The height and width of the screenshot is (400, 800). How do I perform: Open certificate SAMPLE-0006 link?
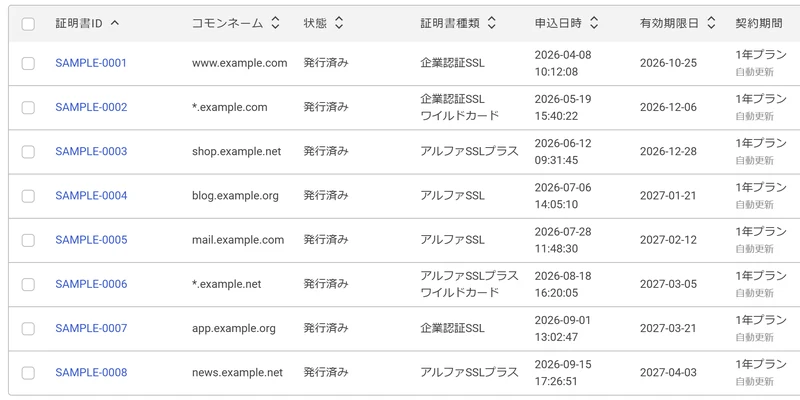[91, 284]
